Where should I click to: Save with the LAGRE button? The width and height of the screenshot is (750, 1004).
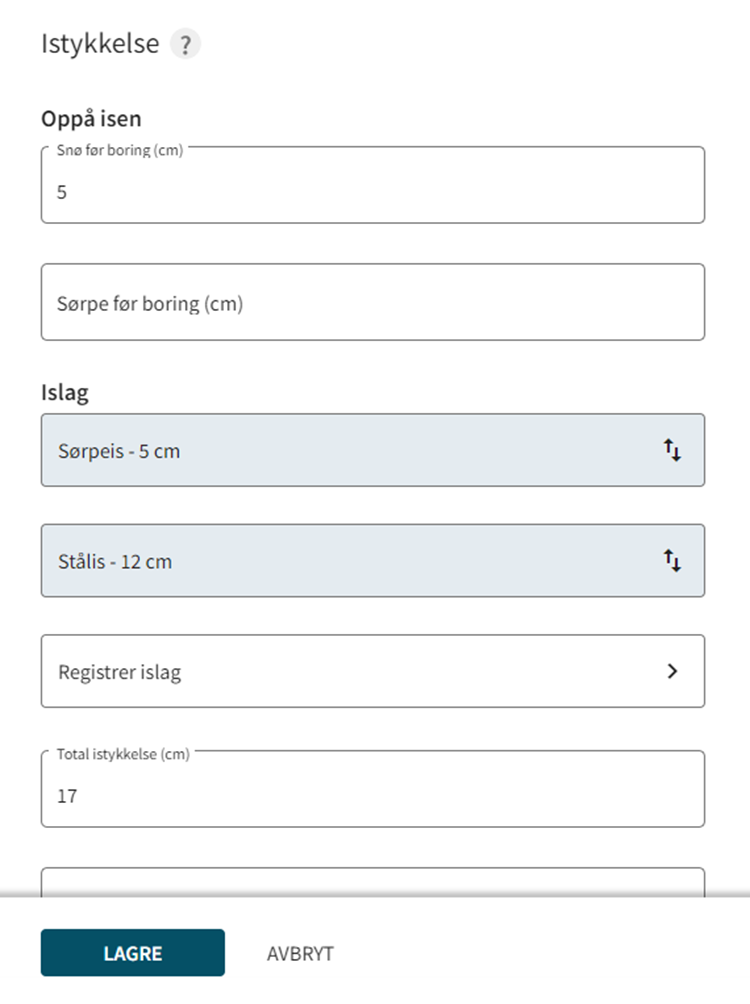coord(133,953)
